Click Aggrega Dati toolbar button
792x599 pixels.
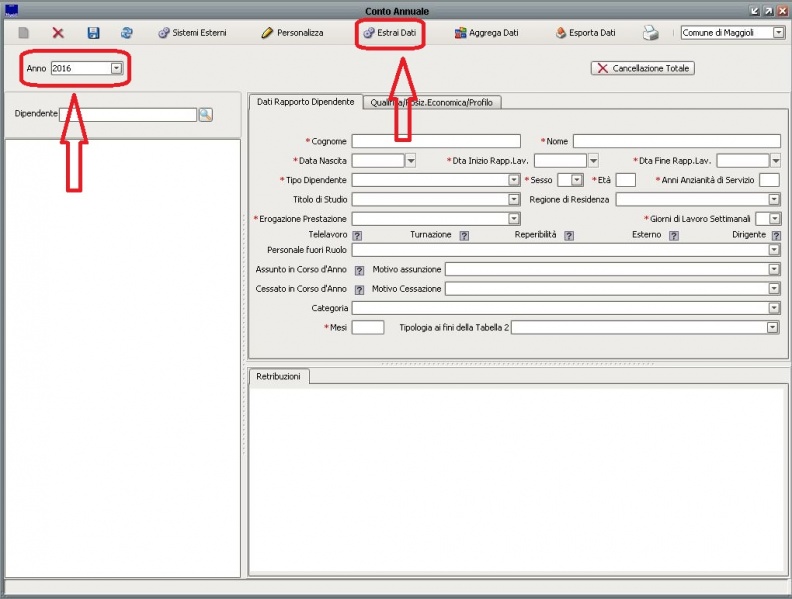[486, 33]
